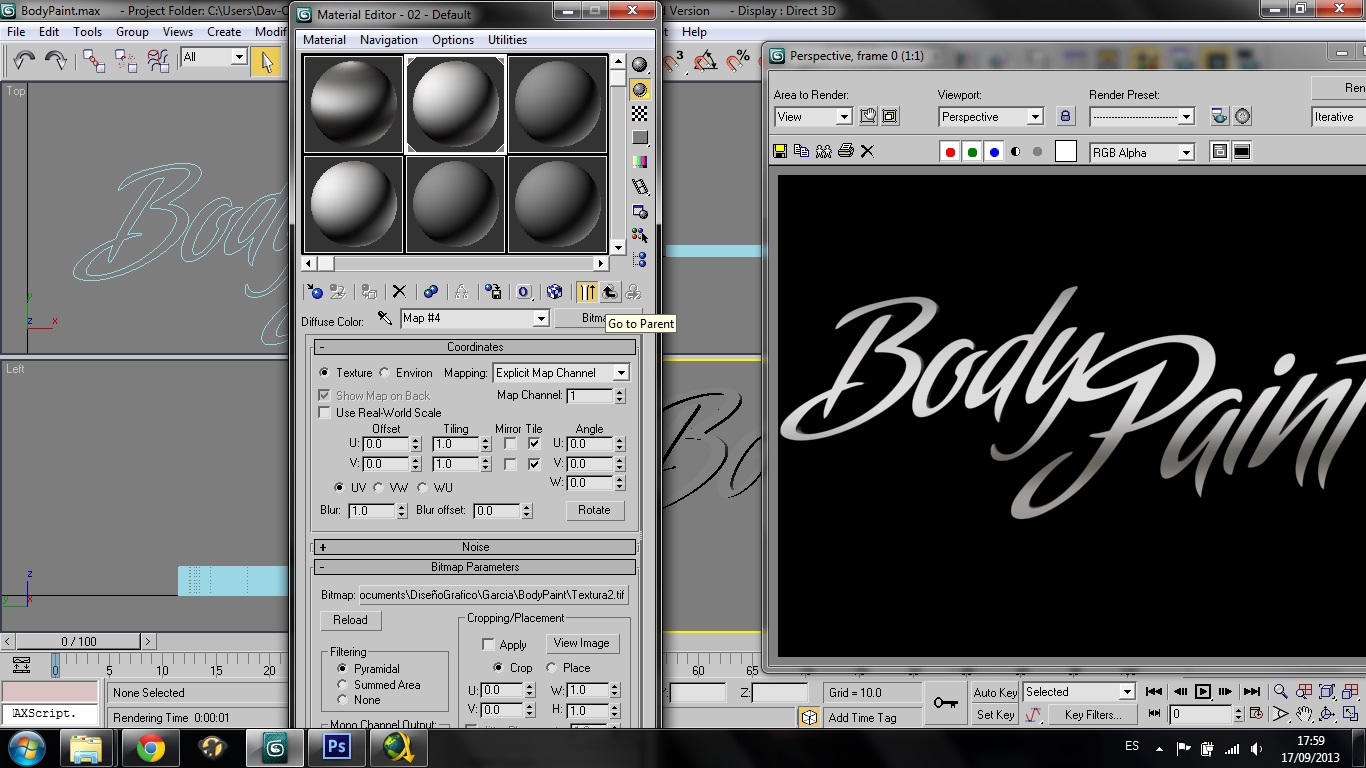This screenshot has height=768, width=1366.
Task: Open Render Setup teapot icon
Action: click(1220, 117)
